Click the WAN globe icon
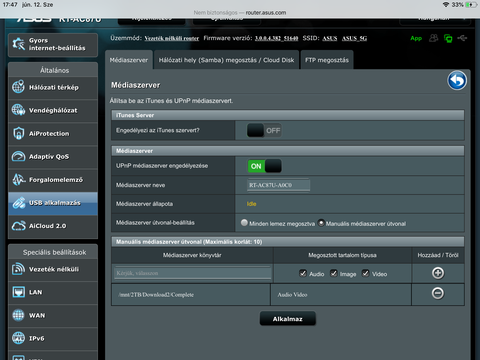The width and height of the screenshot is (480, 360). tap(18, 315)
